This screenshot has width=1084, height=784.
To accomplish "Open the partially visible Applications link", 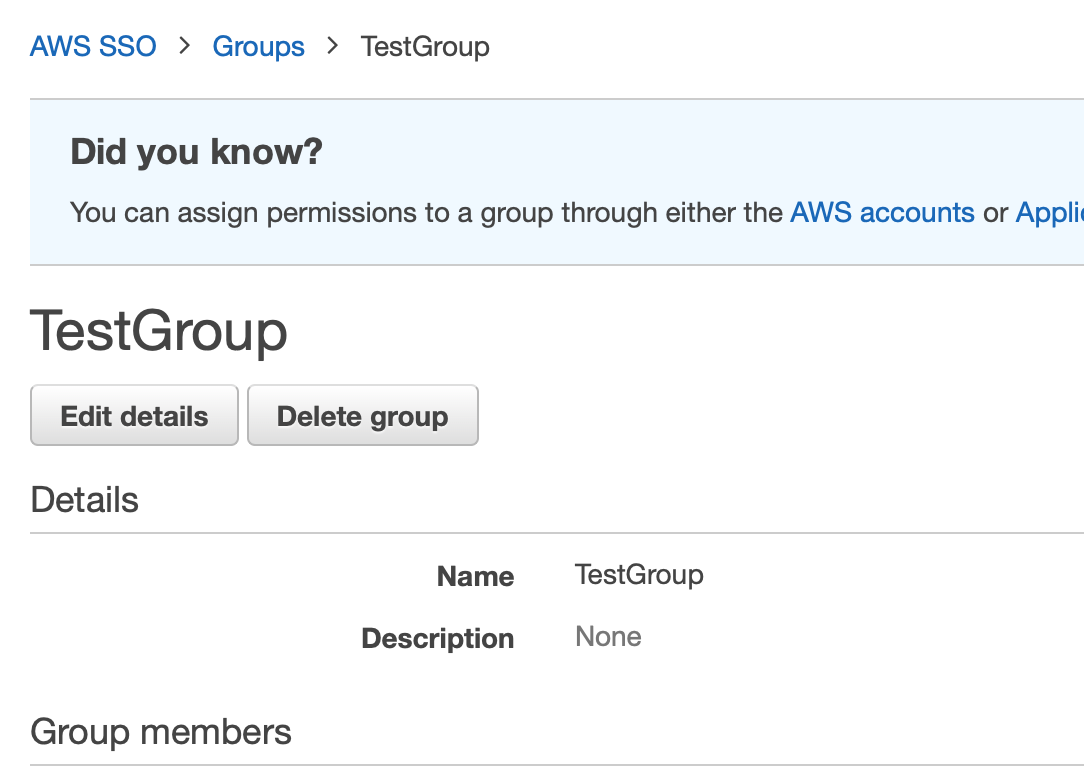I will 1049,212.
